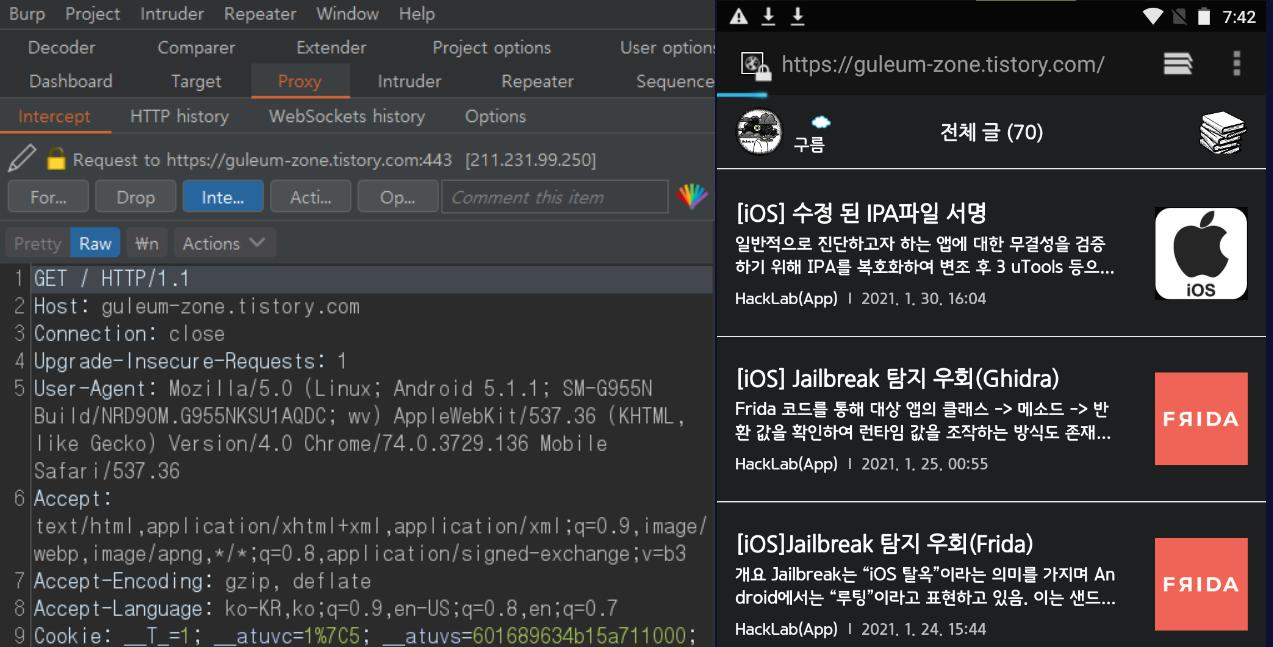1273x647 pixels.
Task: Click the first download notification icon
Action: [x=768, y=16]
